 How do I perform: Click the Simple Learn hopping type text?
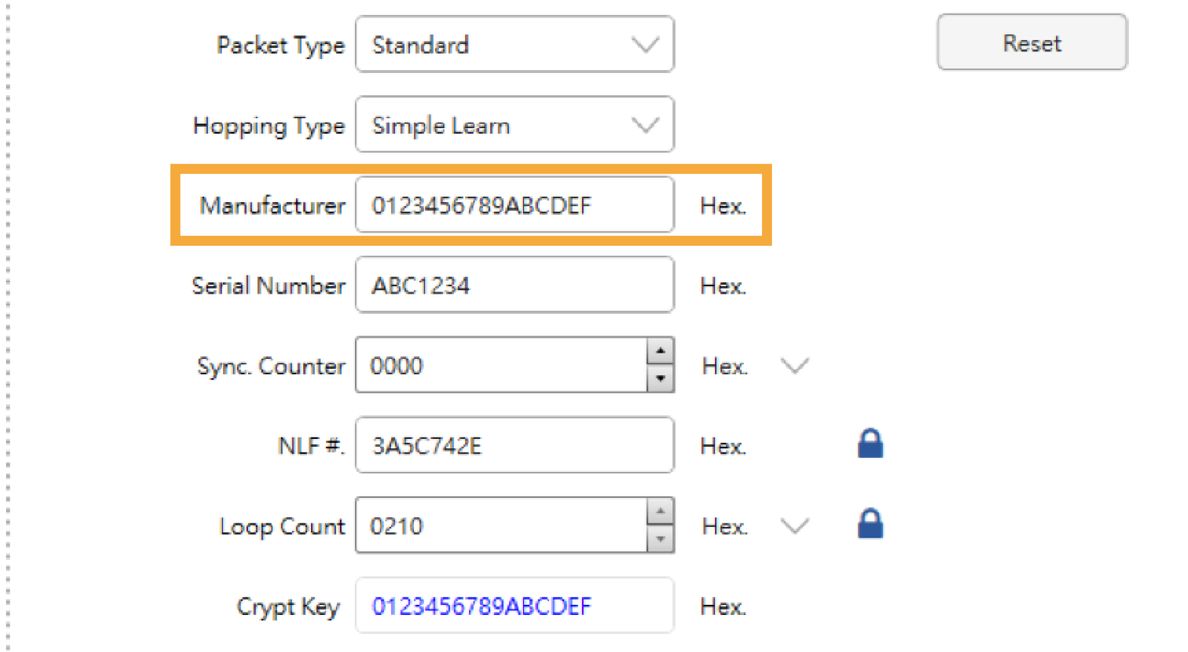coord(441,126)
